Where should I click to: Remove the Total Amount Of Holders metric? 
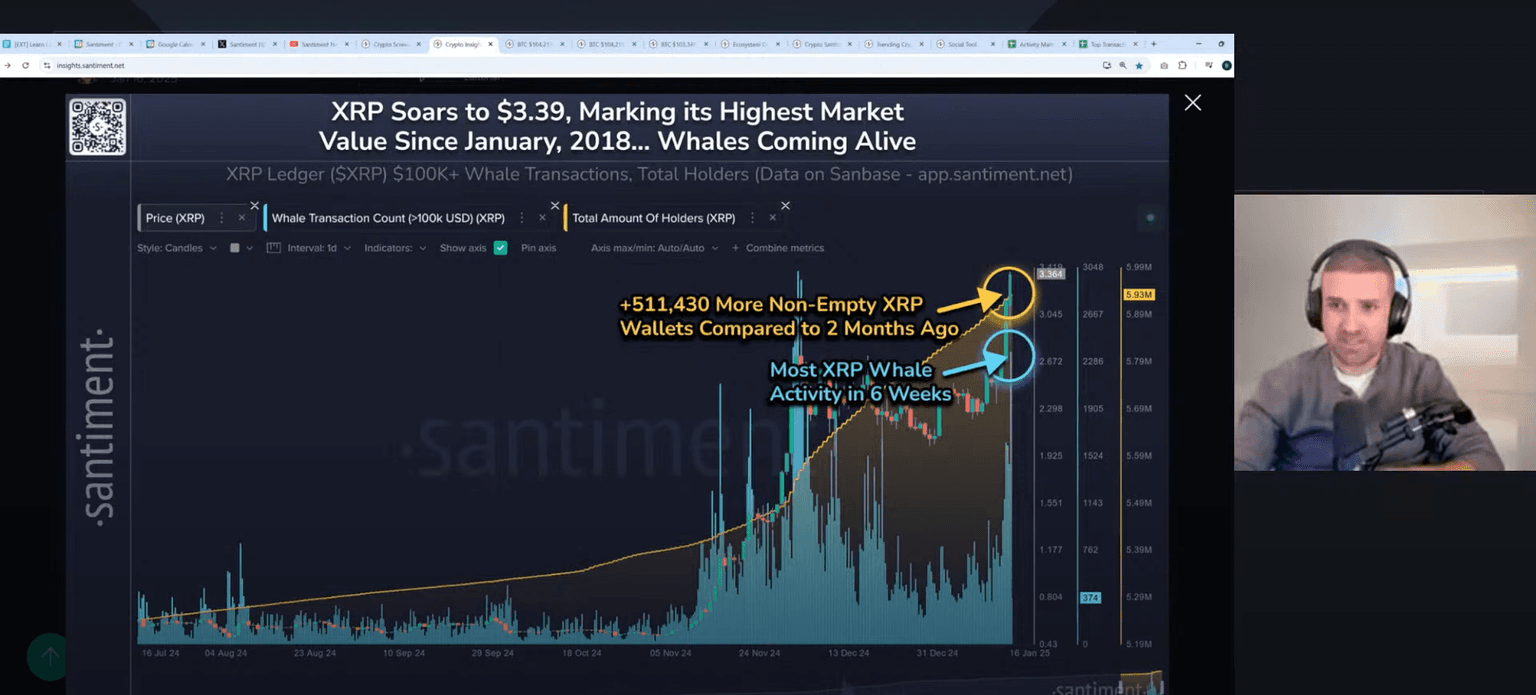coord(772,218)
